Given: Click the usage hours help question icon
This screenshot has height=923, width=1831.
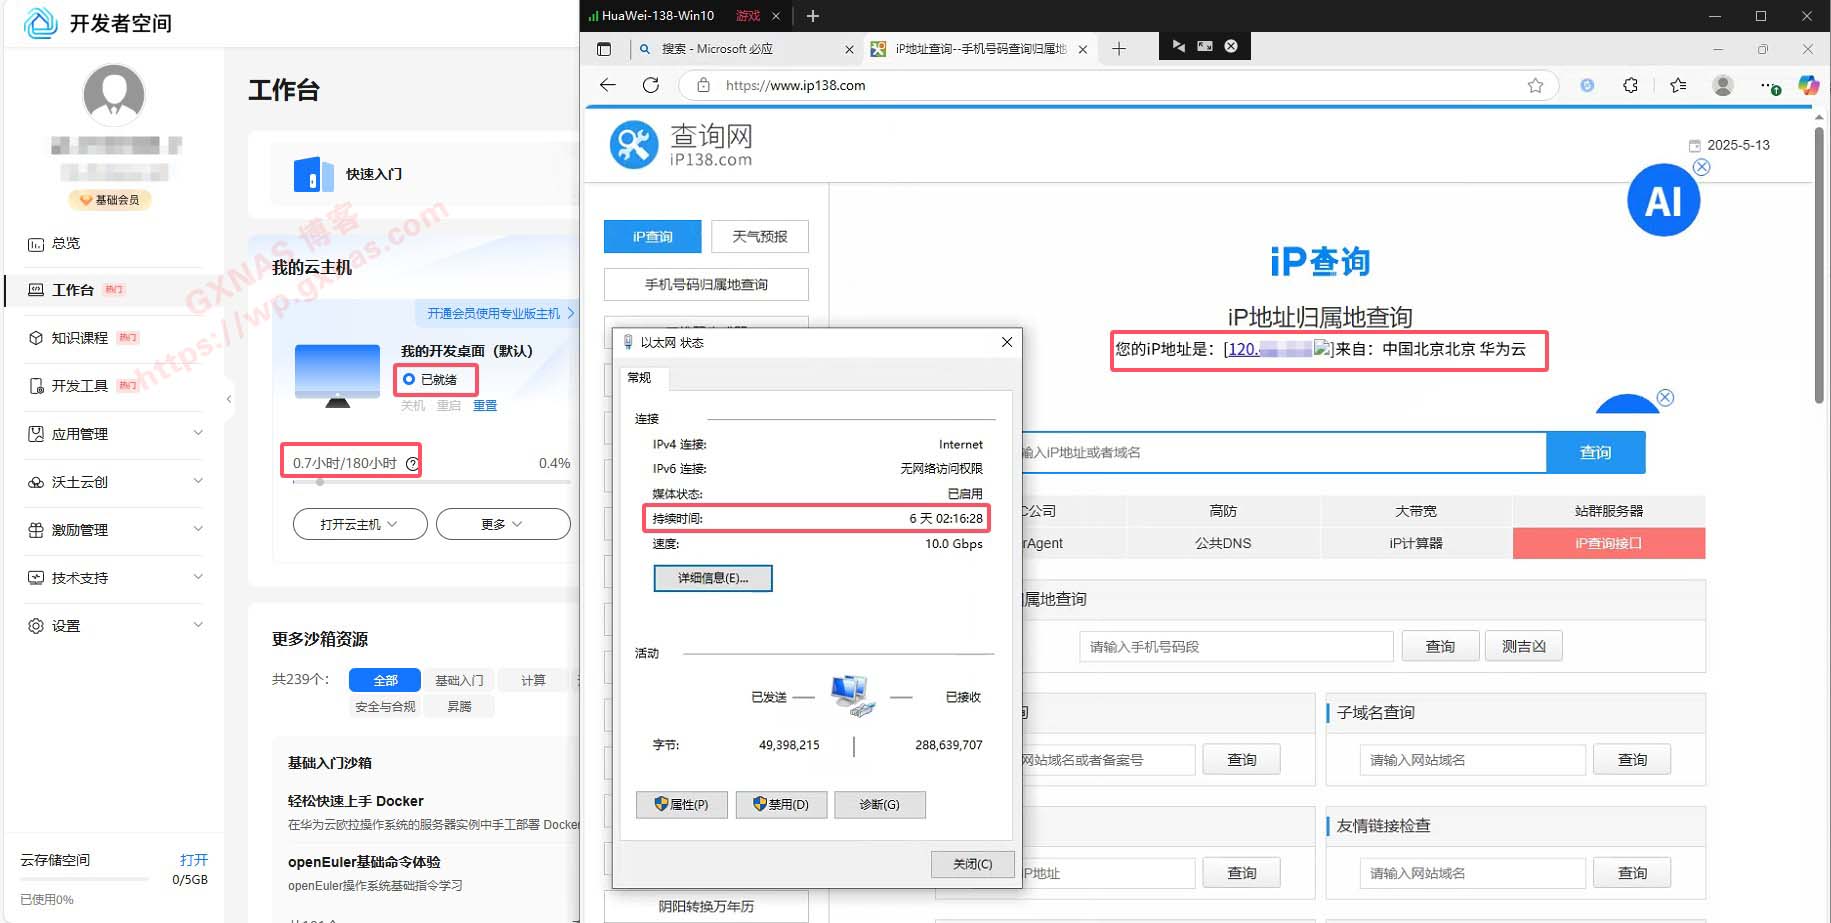Looking at the screenshot, I should coord(412,464).
